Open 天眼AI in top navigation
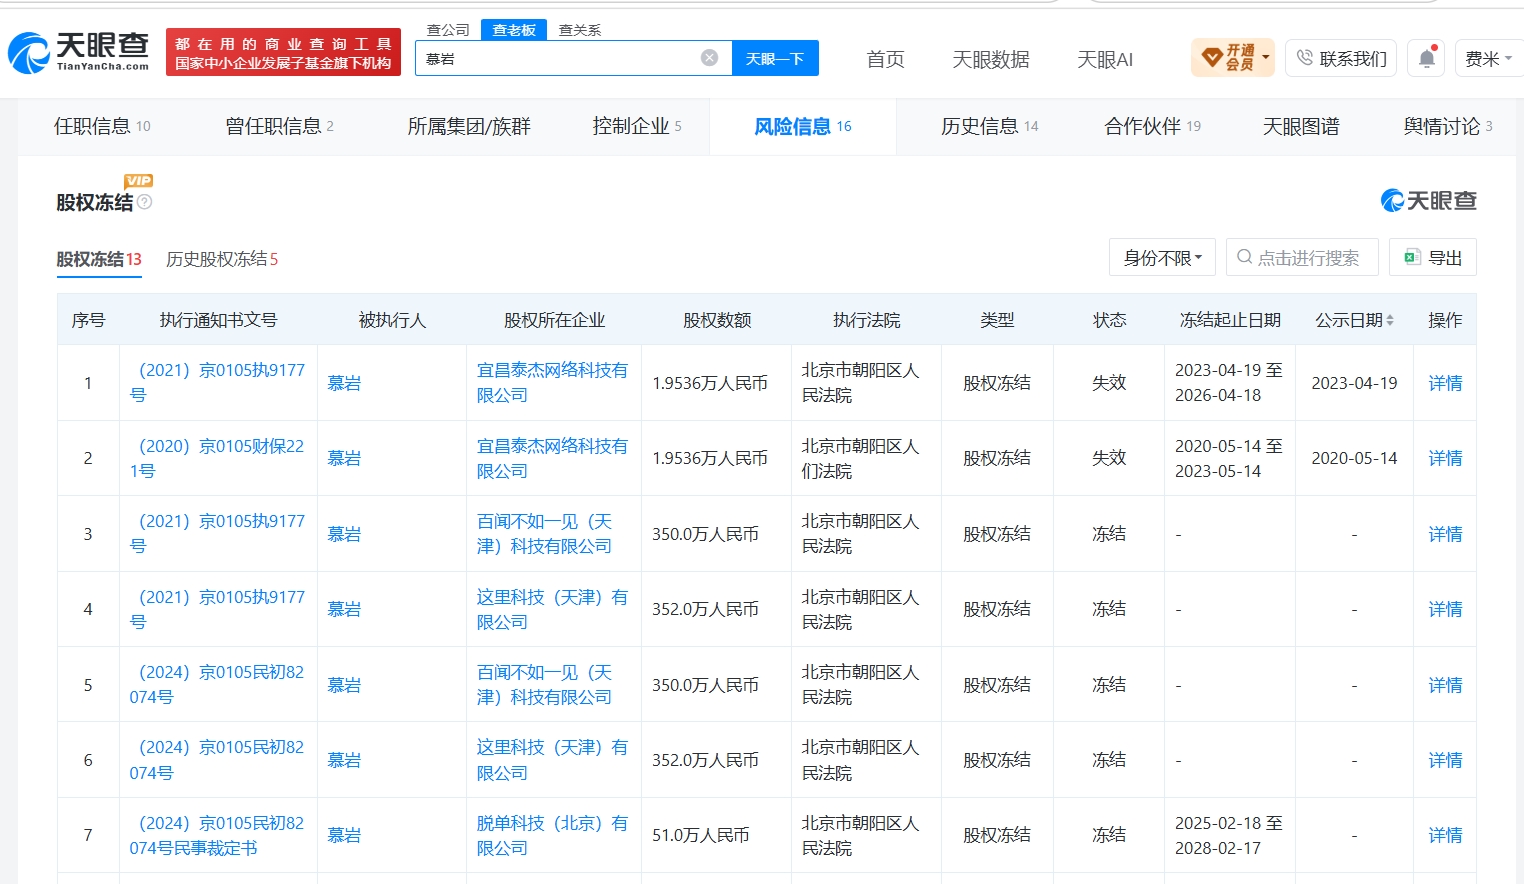 1105,59
